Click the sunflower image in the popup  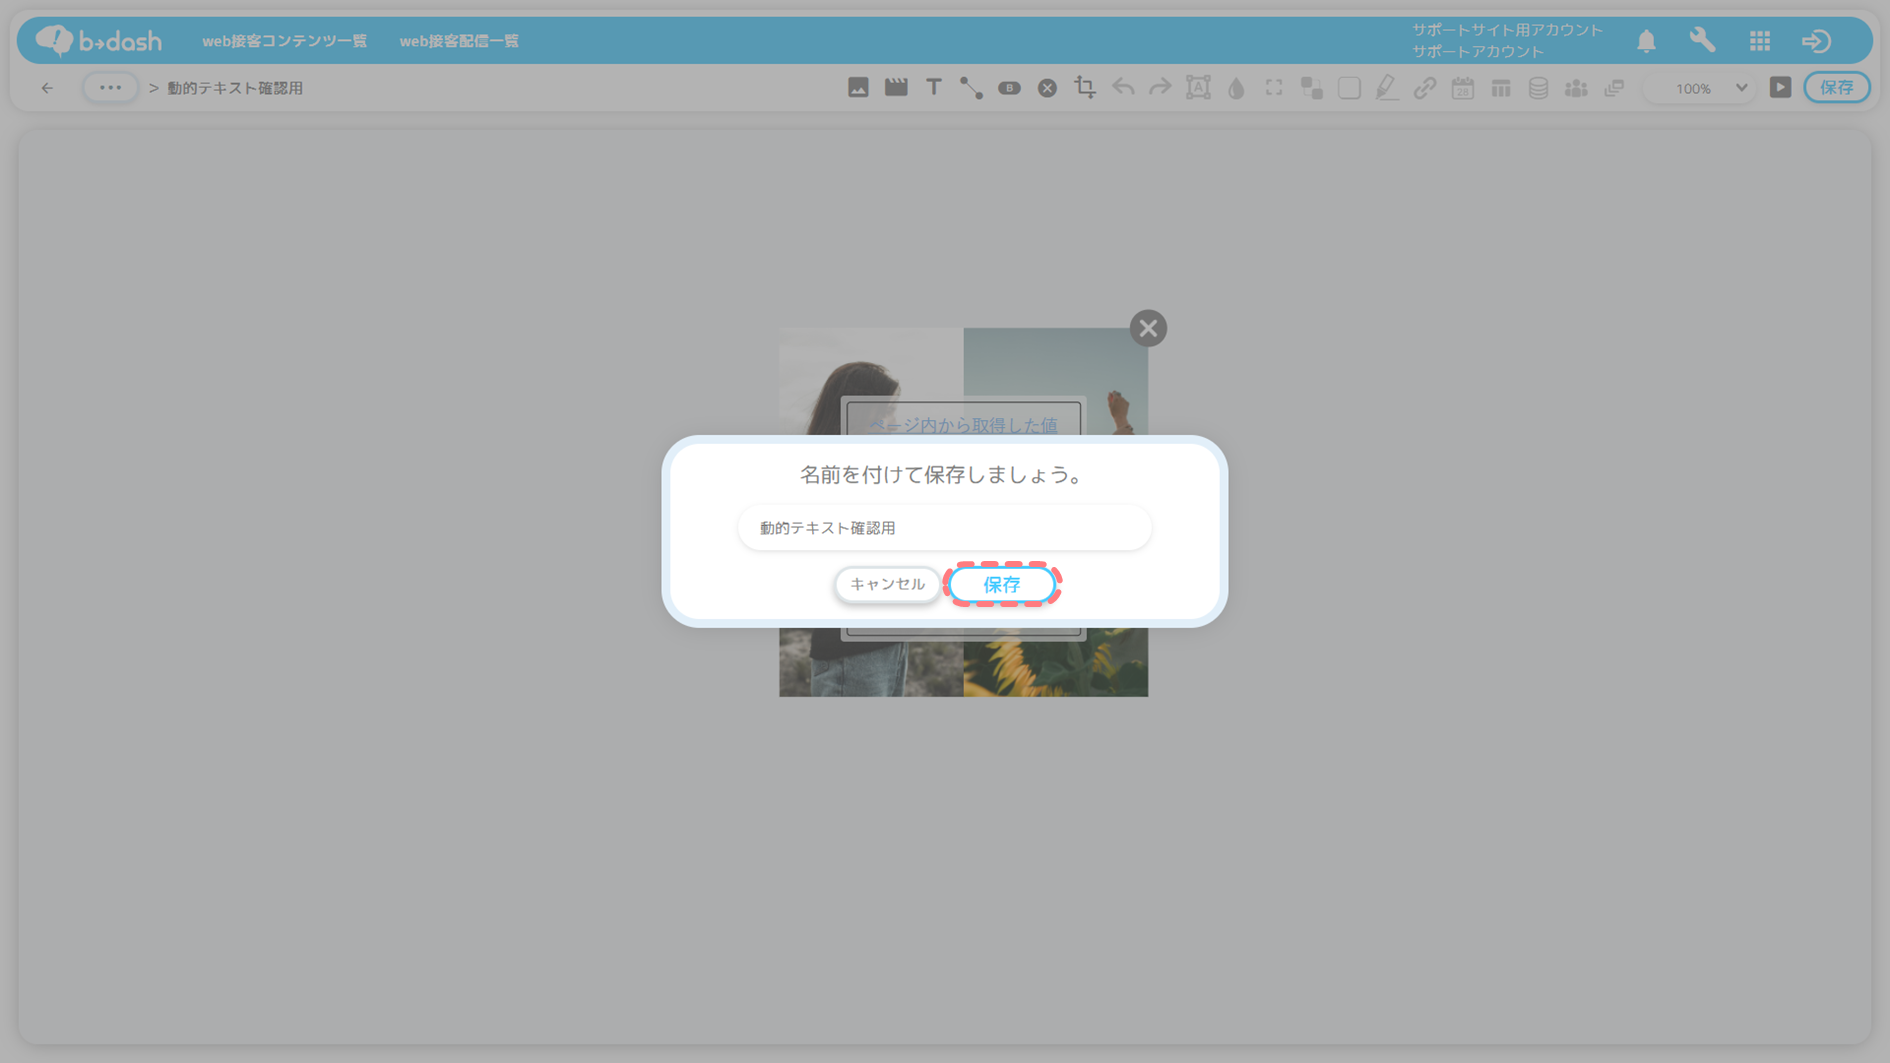(1055, 662)
